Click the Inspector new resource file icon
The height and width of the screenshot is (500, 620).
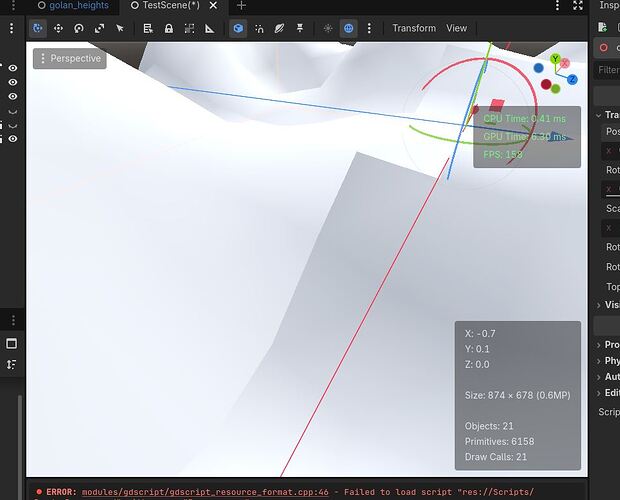click(x=603, y=27)
